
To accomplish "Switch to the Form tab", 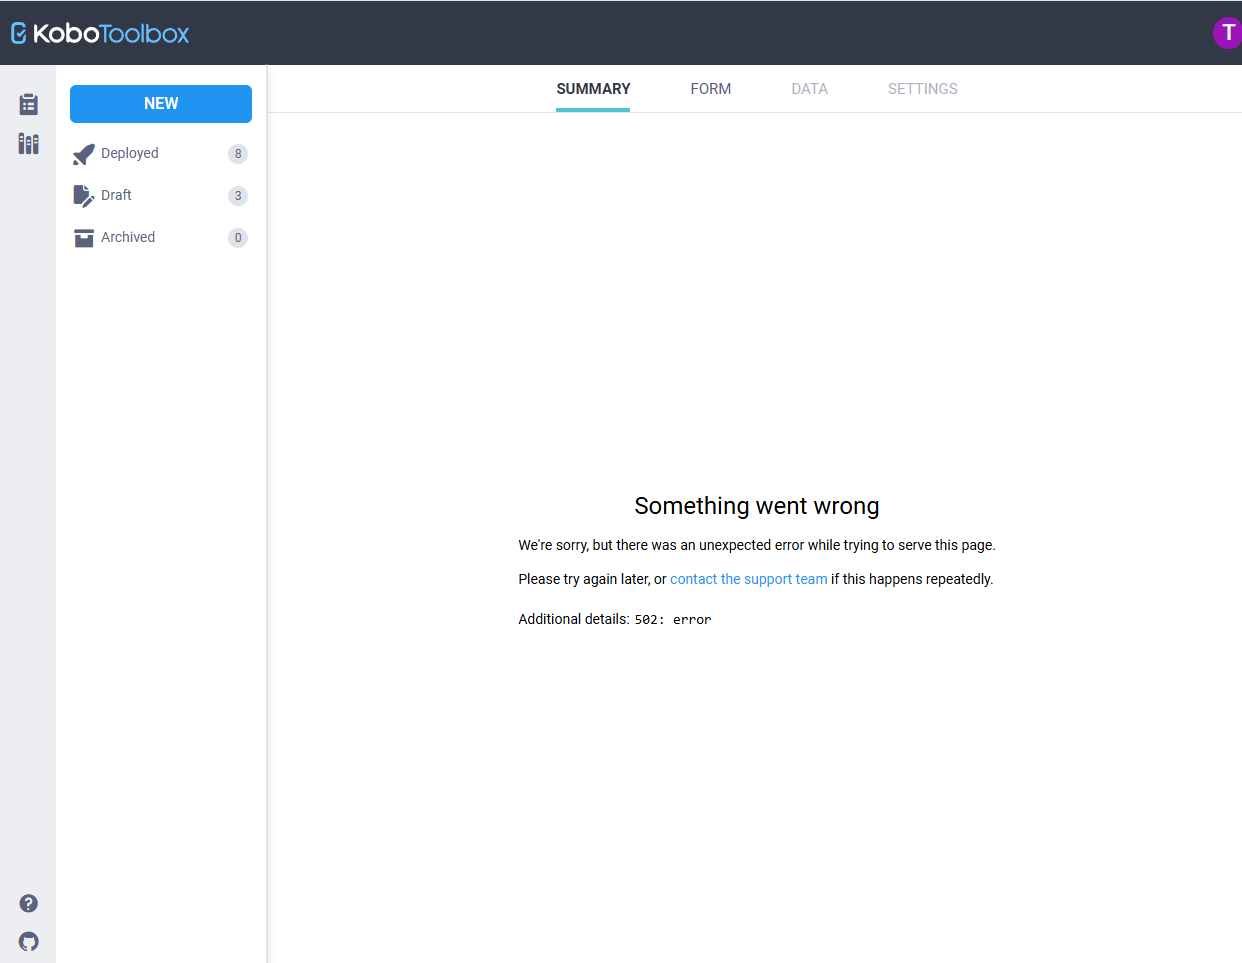I will (x=710, y=89).
